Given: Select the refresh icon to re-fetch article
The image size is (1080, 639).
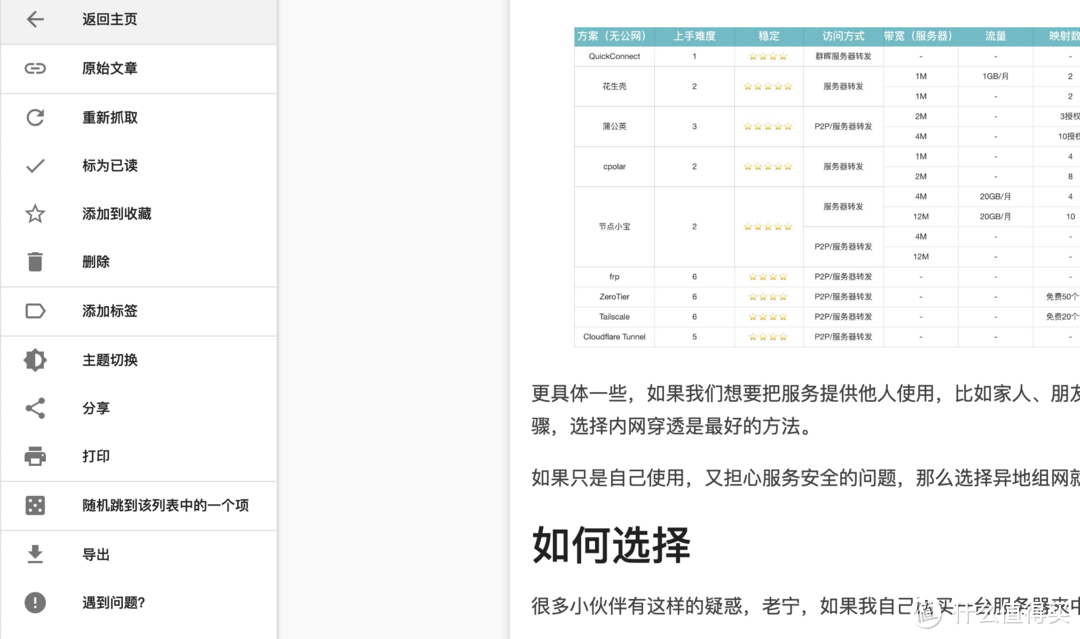Looking at the screenshot, I should coord(34,116).
